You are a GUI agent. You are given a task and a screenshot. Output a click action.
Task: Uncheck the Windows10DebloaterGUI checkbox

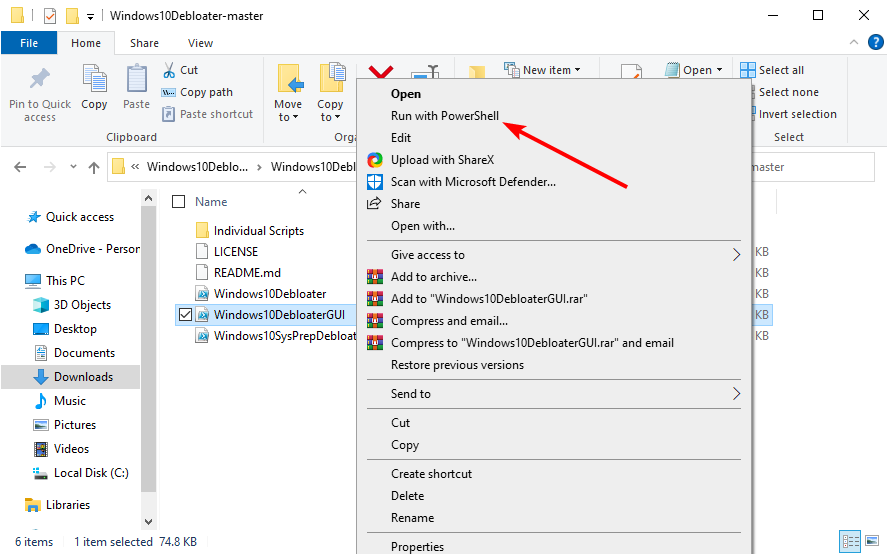click(185, 314)
